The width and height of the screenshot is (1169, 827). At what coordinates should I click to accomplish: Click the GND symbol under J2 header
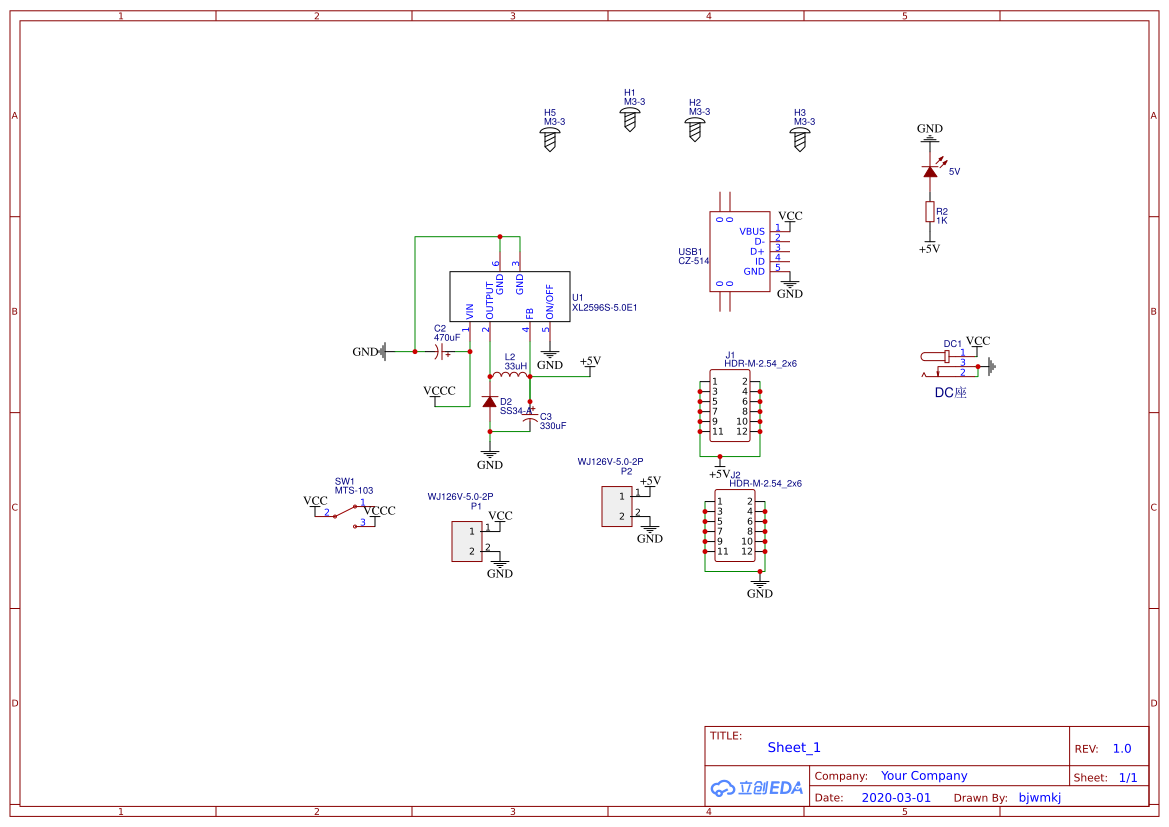click(x=760, y=589)
